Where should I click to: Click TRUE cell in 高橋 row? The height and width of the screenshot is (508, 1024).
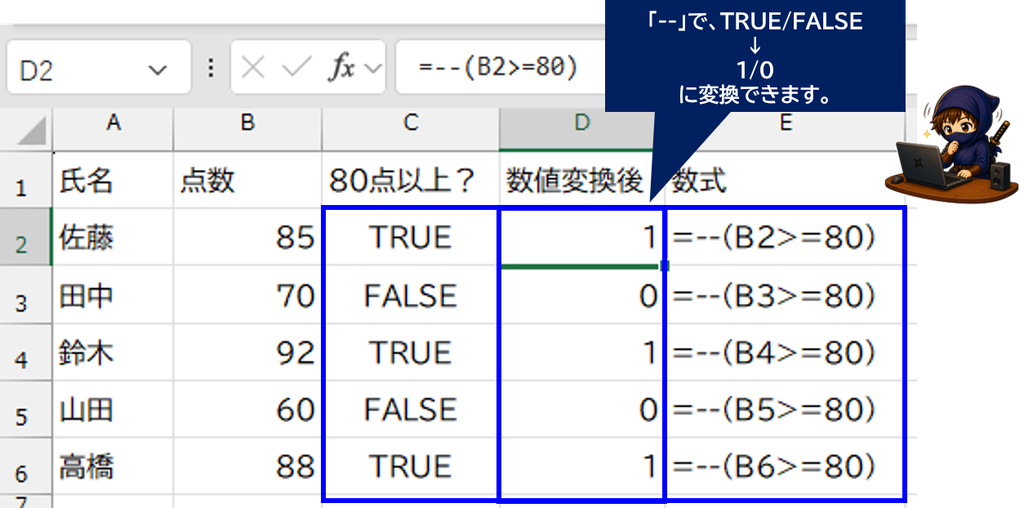[x=410, y=466]
